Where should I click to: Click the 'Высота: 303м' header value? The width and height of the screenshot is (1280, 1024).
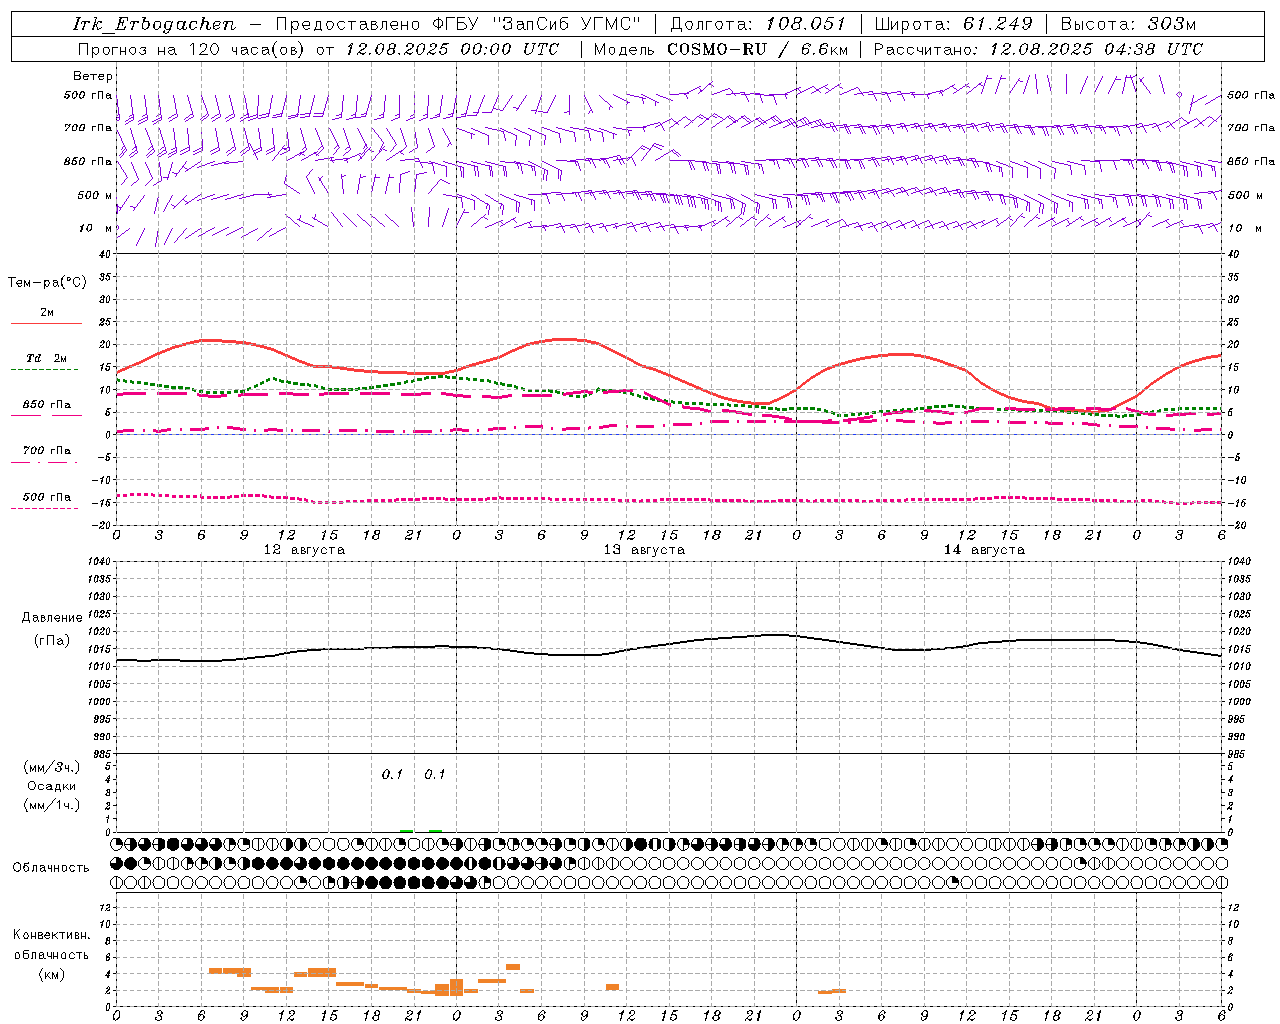tap(1128, 24)
